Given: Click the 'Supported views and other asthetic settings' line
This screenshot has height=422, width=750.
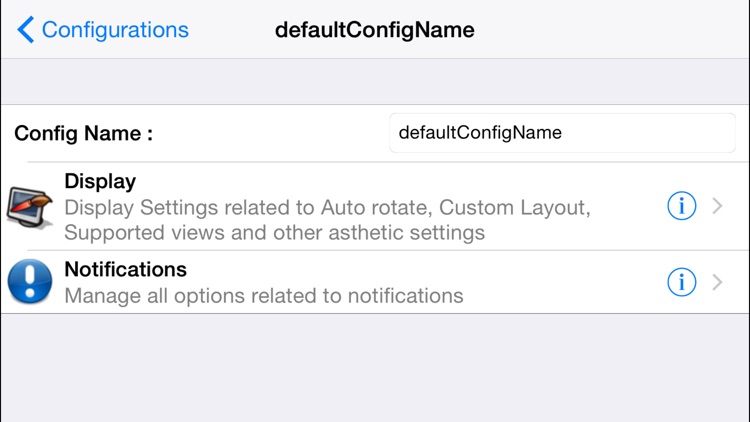Looking at the screenshot, I should click(x=274, y=233).
